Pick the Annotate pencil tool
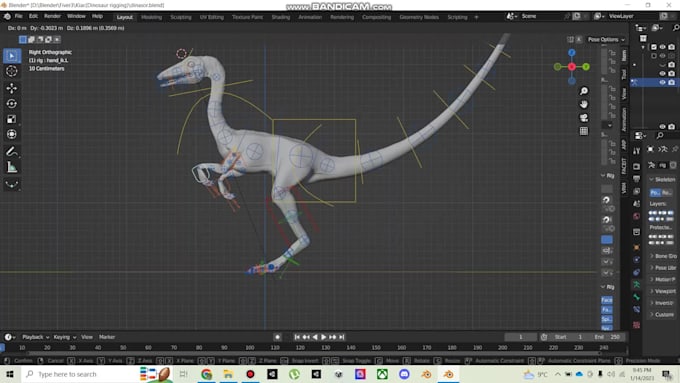This screenshot has height=383, width=680. (x=12, y=152)
